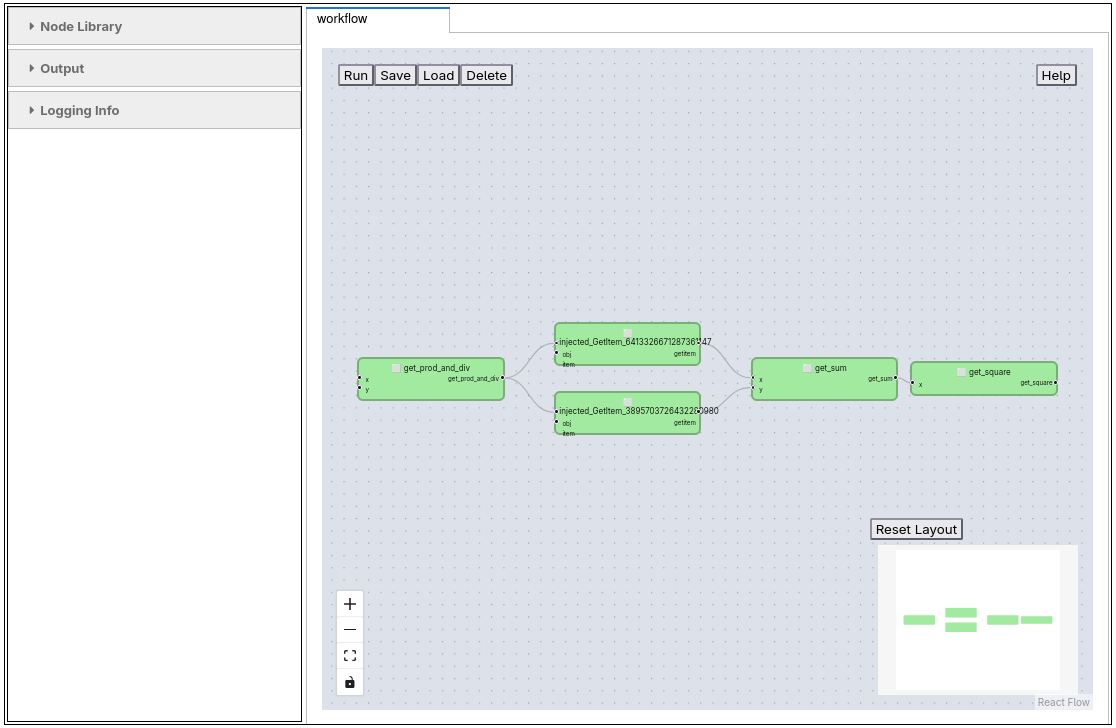Expand the Node Library section
Viewport: 1116px width, 728px height.
pos(154,26)
